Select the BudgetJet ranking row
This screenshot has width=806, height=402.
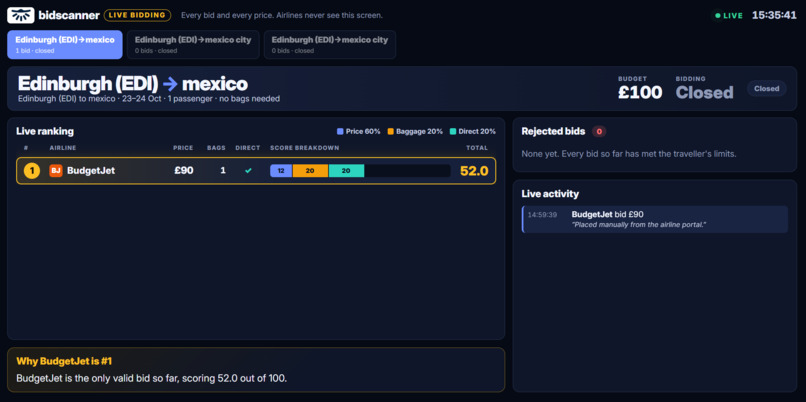tap(256, 171)
